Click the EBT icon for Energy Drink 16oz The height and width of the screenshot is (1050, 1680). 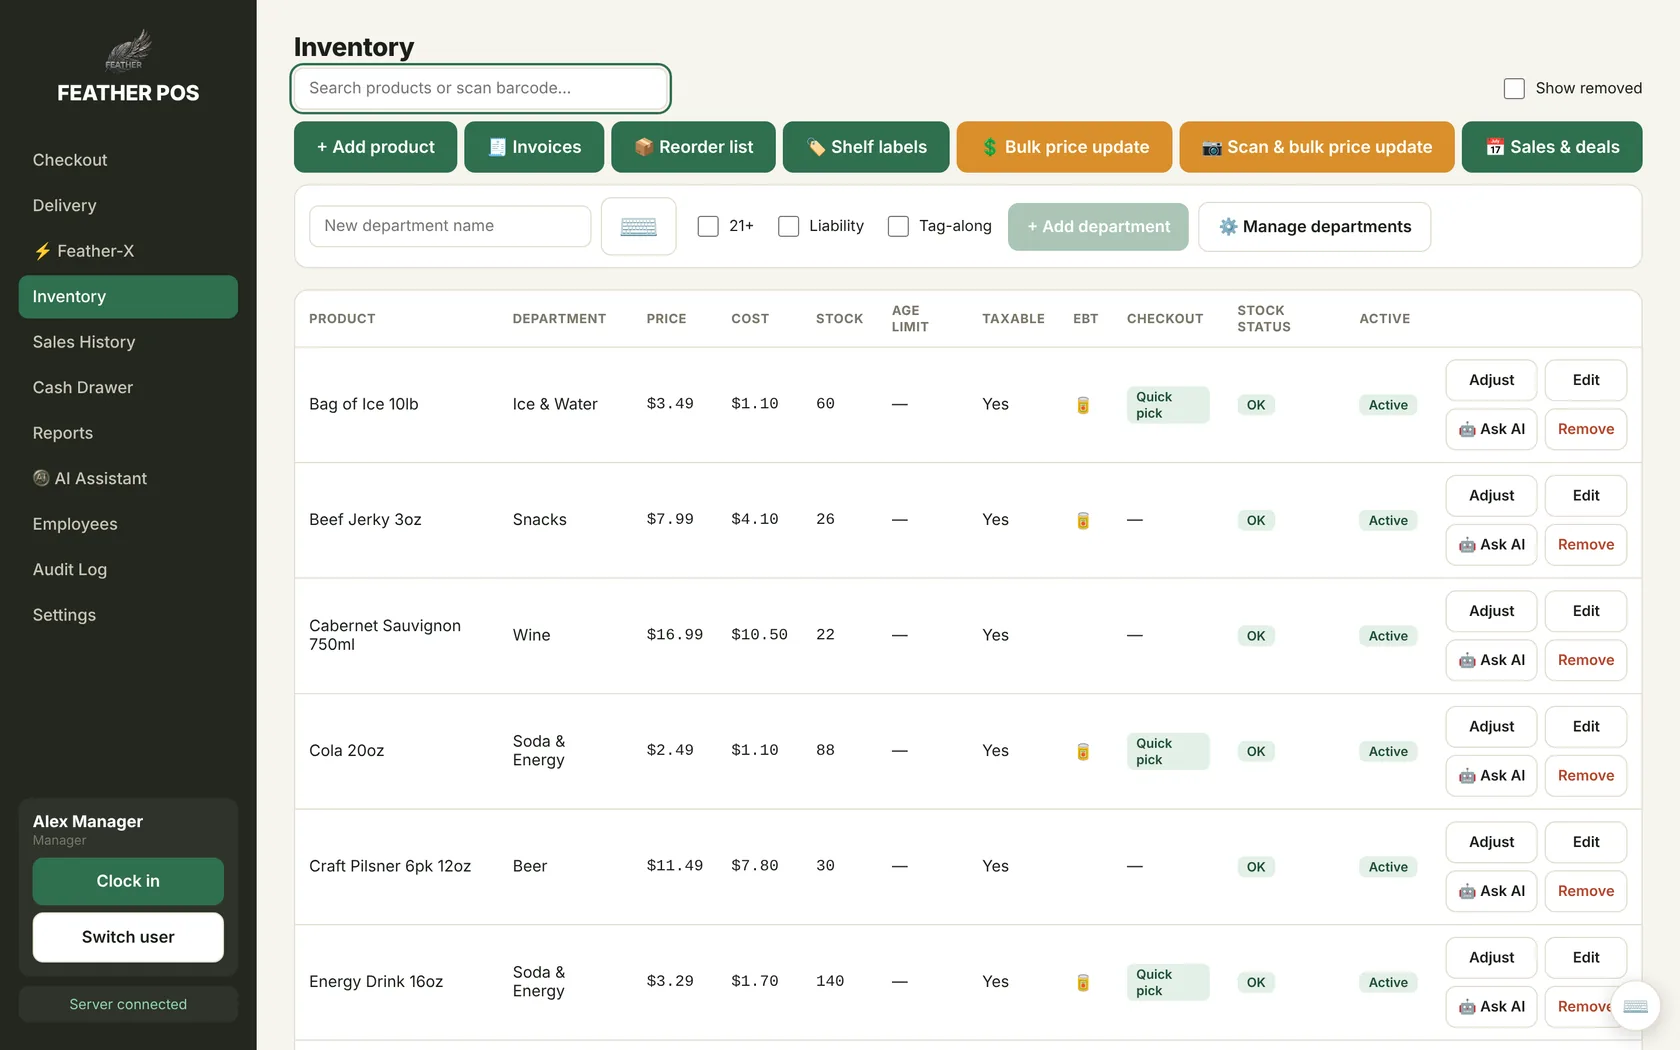(x=1083, y=982)
